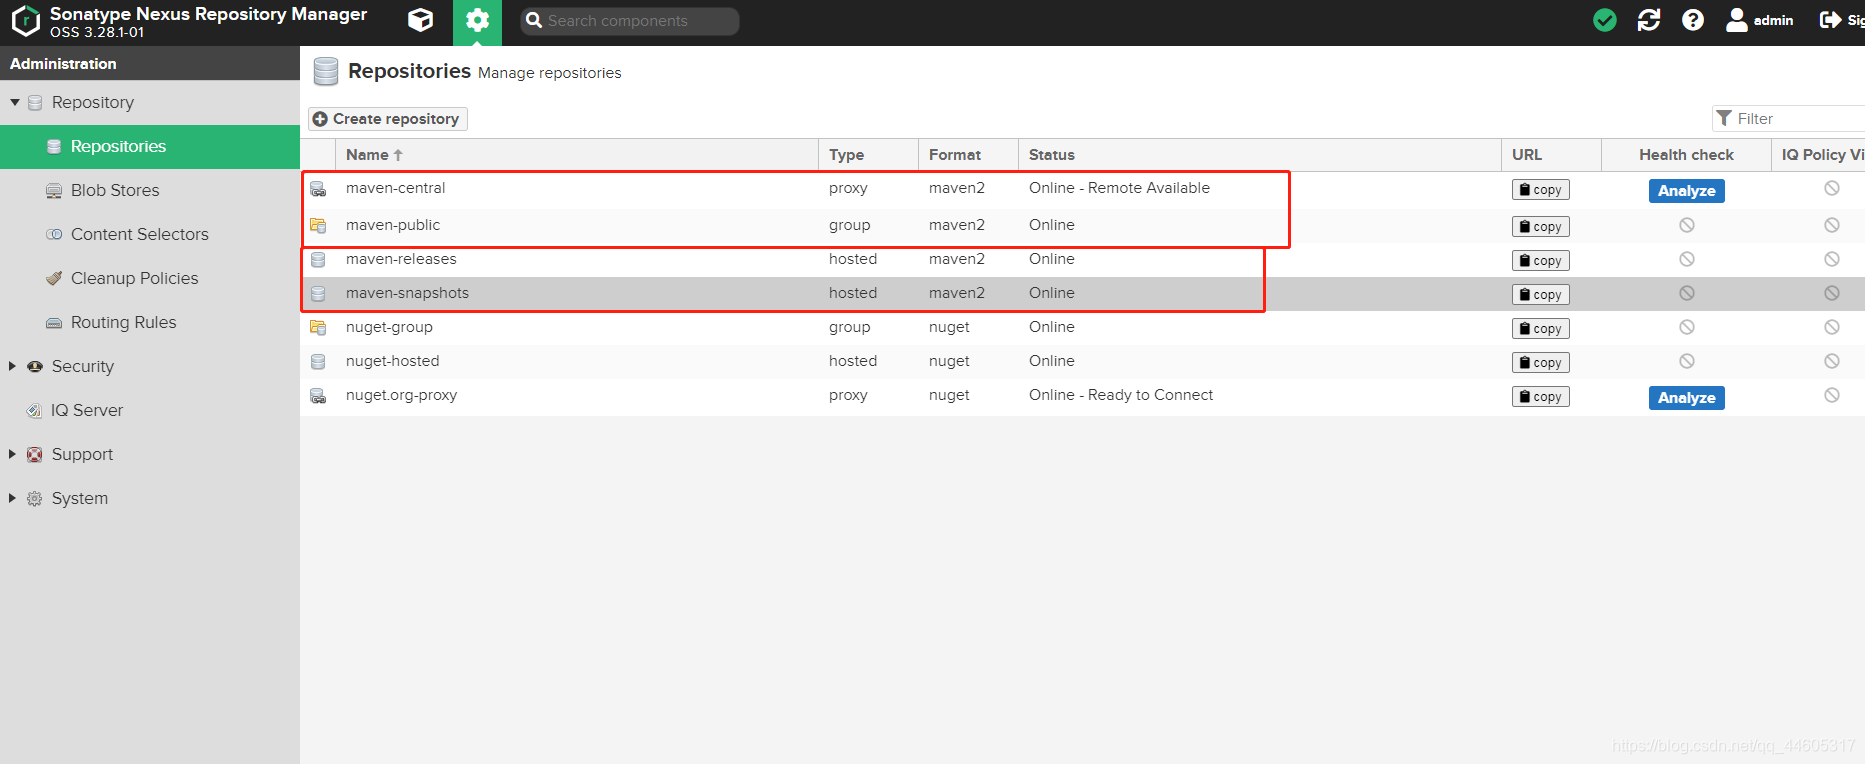Copy URL of maven-public
Image resolution: width=1865 pixels, height=764 pixels.
pyautogui.click(x=1540, y=227)
